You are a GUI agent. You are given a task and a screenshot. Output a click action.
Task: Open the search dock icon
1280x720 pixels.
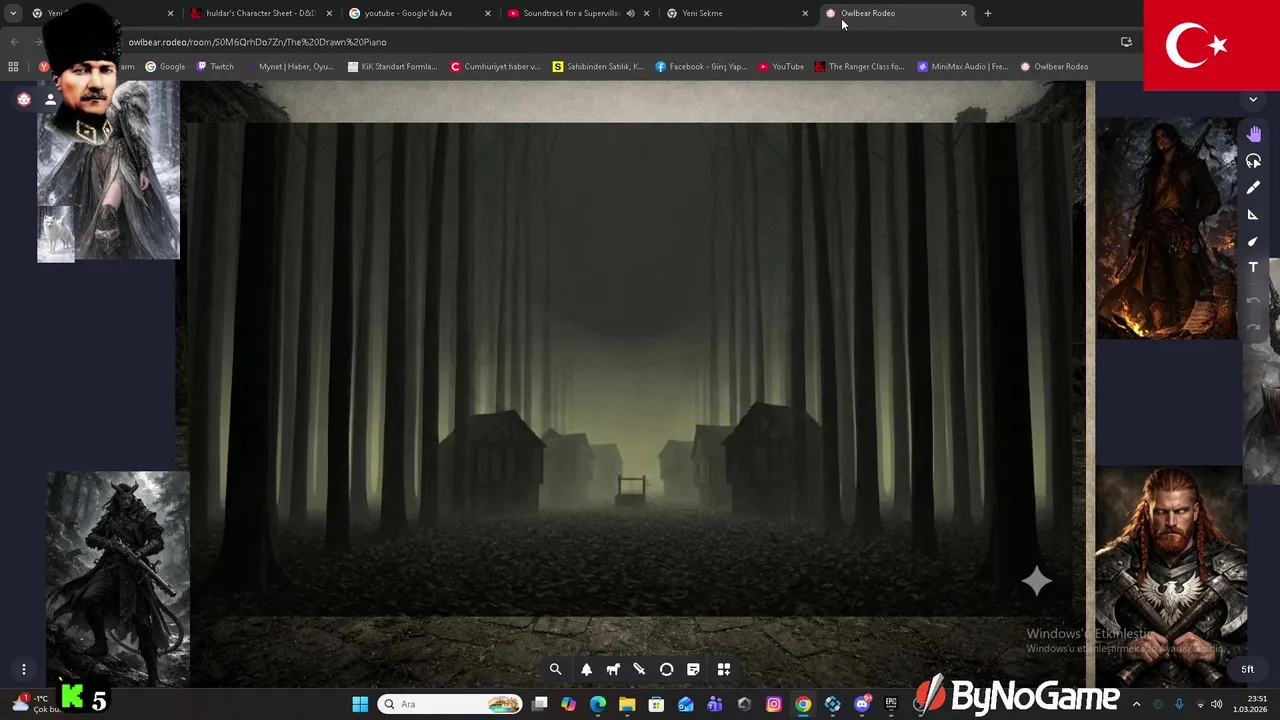556,670
